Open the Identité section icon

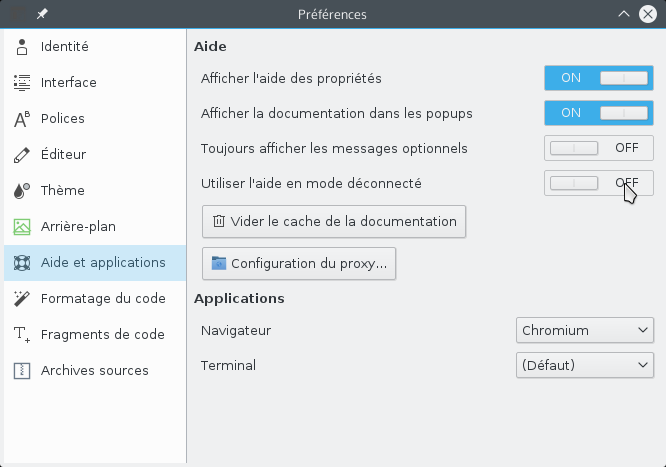pos(22,47)
